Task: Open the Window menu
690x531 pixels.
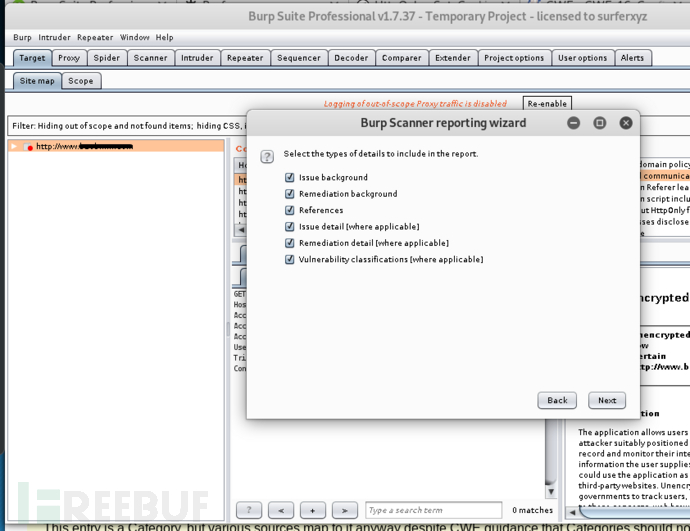Action: click(x=135, y=37)
